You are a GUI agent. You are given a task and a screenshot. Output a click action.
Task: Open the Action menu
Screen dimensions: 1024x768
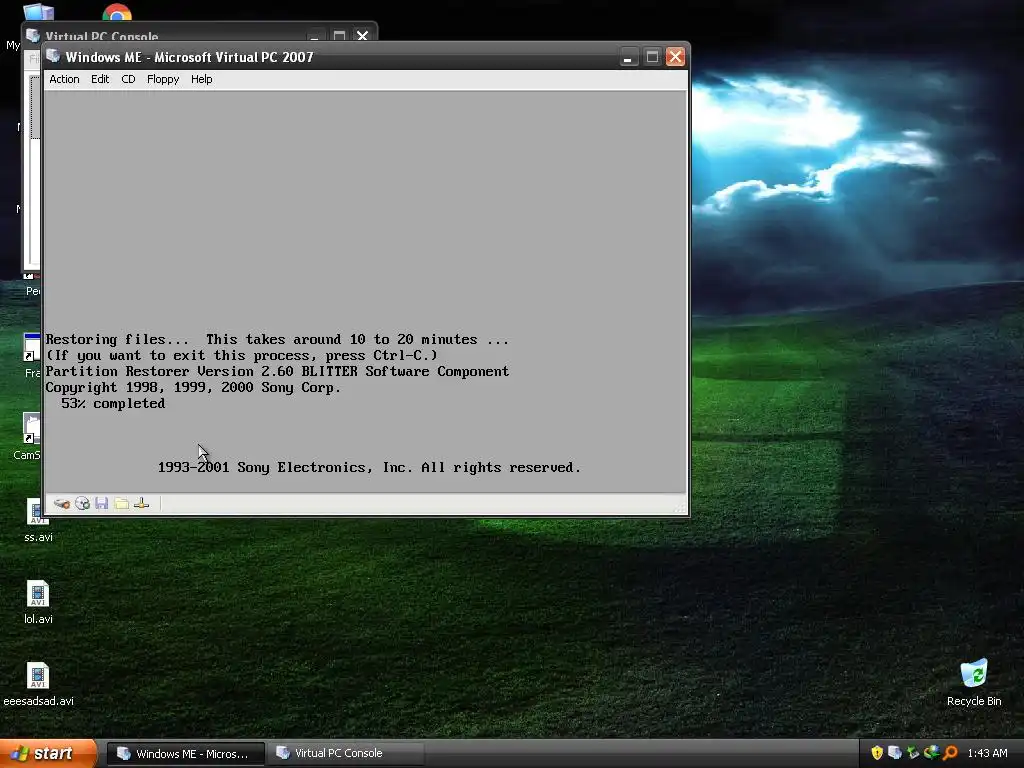click(x=64, y=79)
